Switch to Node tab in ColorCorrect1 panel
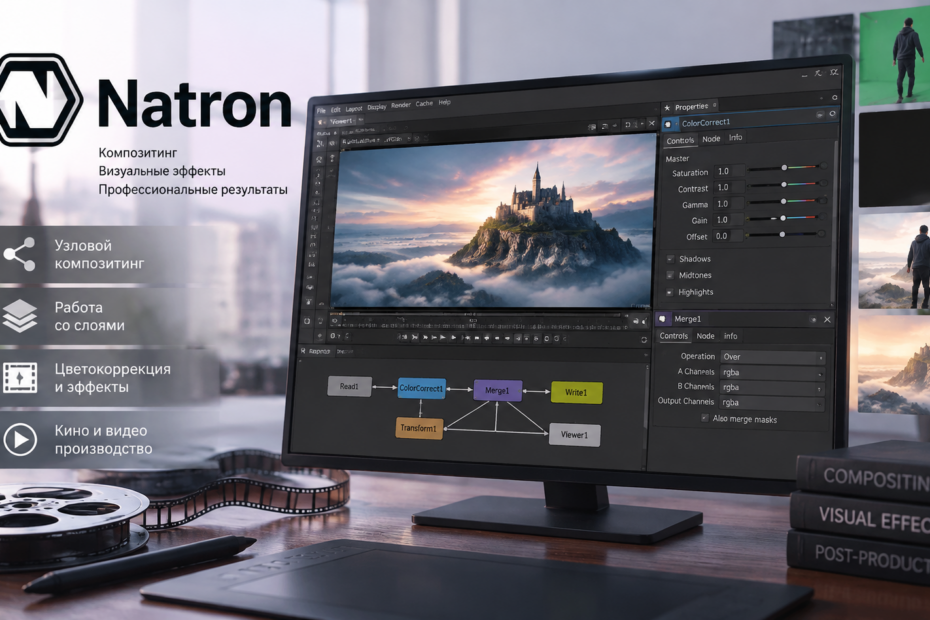Viewport: 930px width, 620px height. pos(711,139)
